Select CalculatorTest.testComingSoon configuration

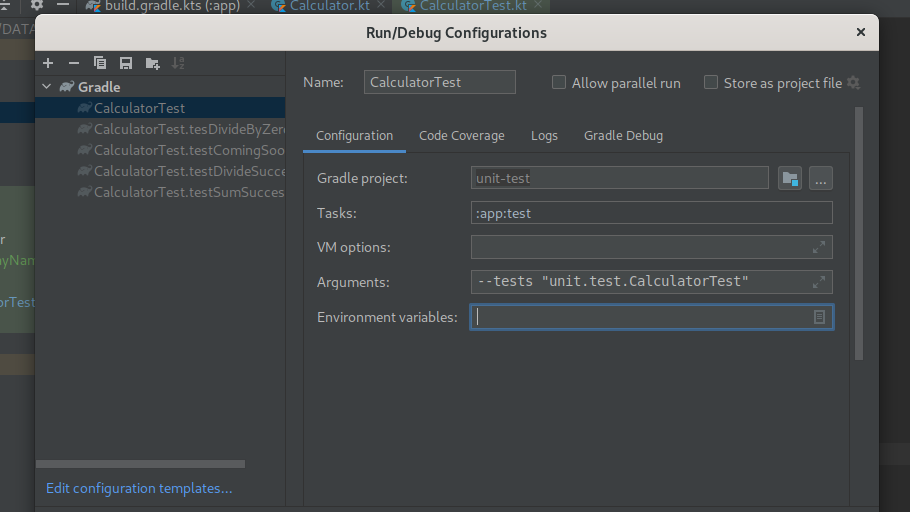[x=160, y=150]
